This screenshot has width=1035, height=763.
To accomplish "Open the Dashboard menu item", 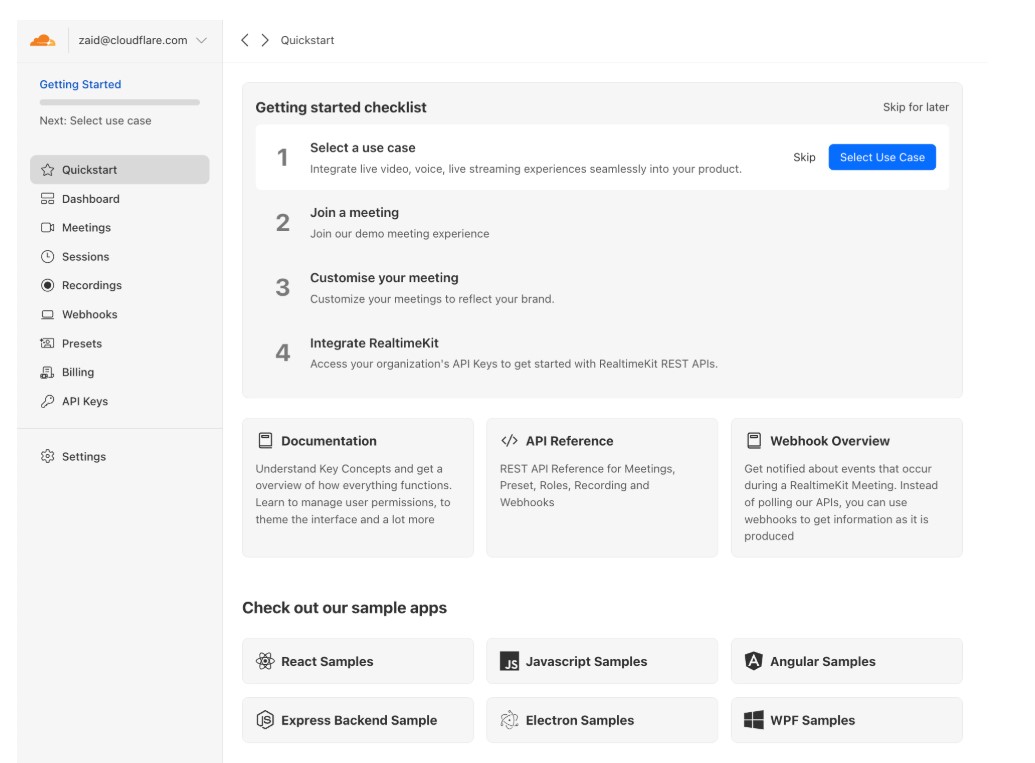I will click(90, 199).
